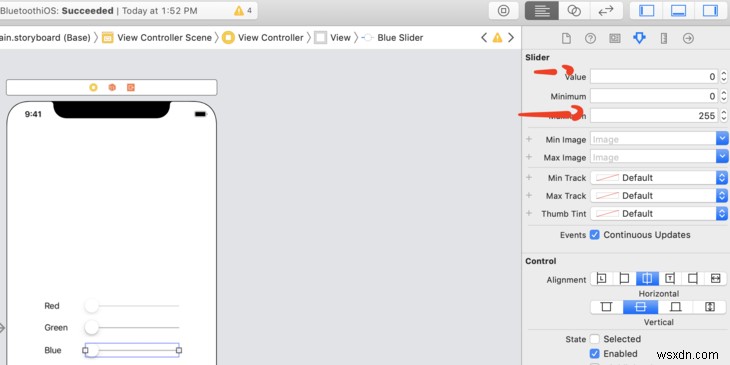
Task: Switch to Standard editor mode
Action: coord(541,11)
